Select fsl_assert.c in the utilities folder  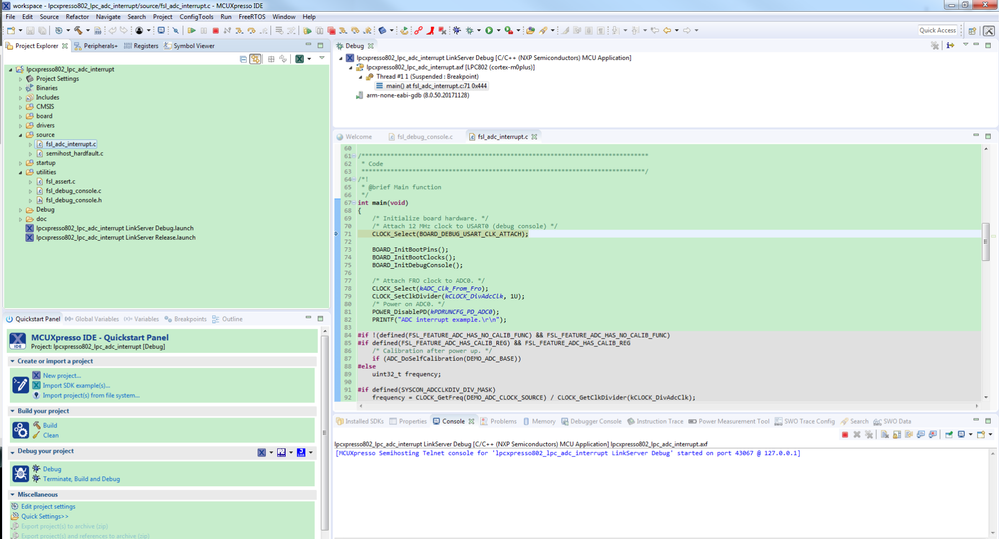coord(60,182)
